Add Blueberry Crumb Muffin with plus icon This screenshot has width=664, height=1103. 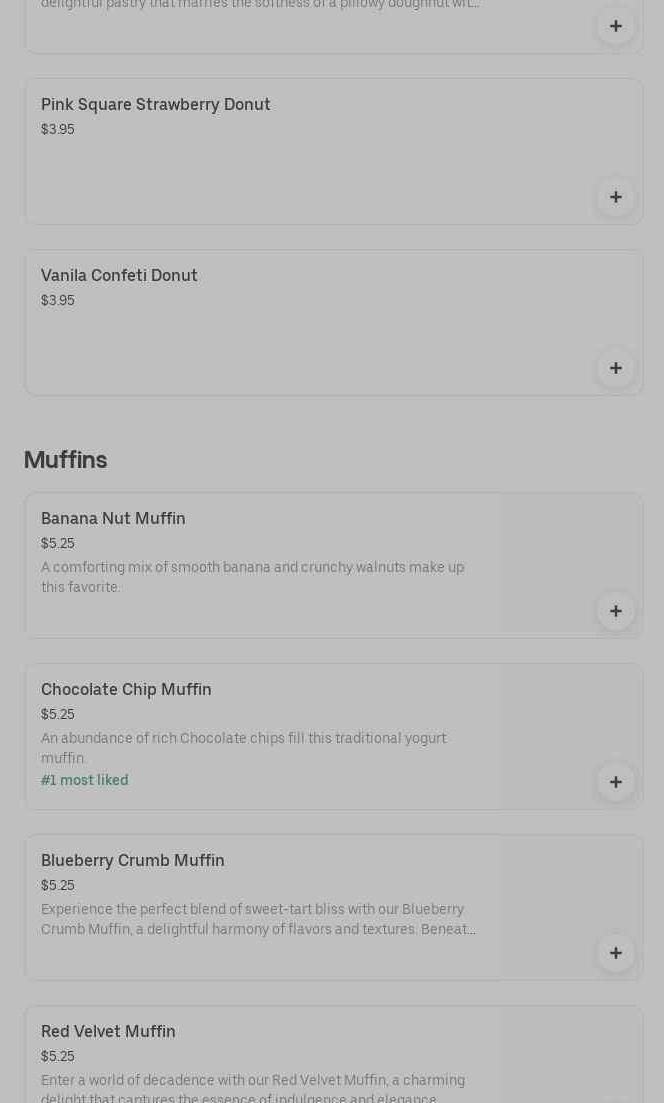pyautogui.click(x=615, y=953)
